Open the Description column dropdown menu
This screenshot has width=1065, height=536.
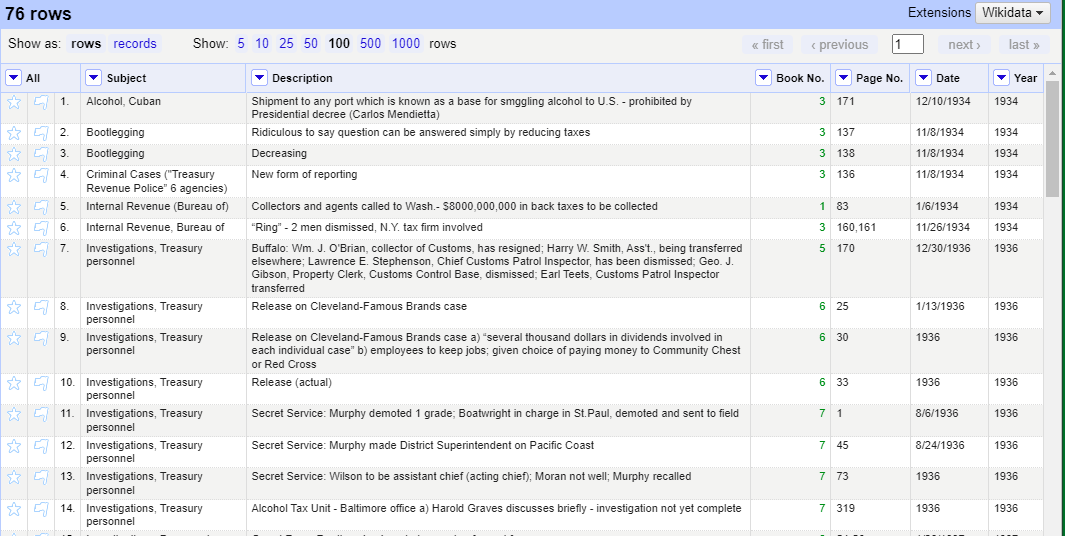(259, 78)
